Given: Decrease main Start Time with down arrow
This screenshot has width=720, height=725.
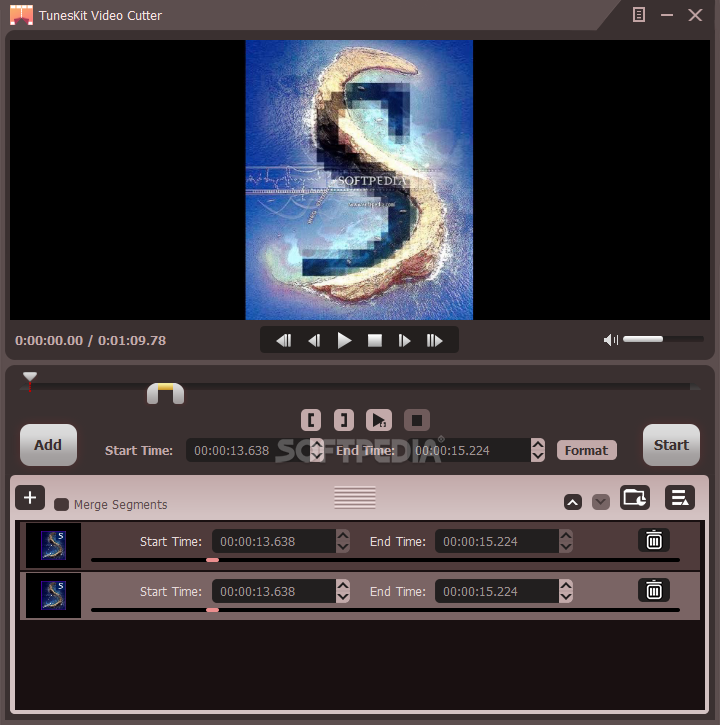Looking at the screenshot, I should coord(317,456).
